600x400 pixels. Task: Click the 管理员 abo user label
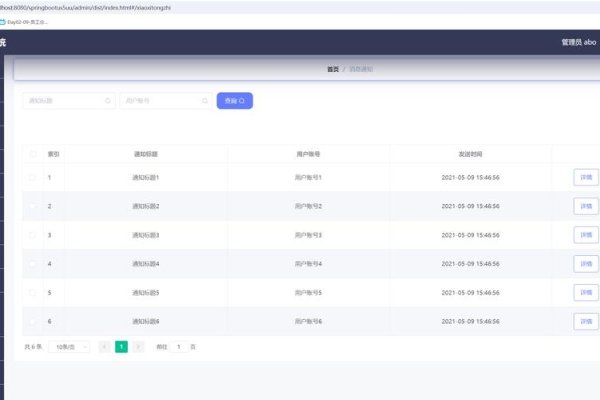pos(579,42)
